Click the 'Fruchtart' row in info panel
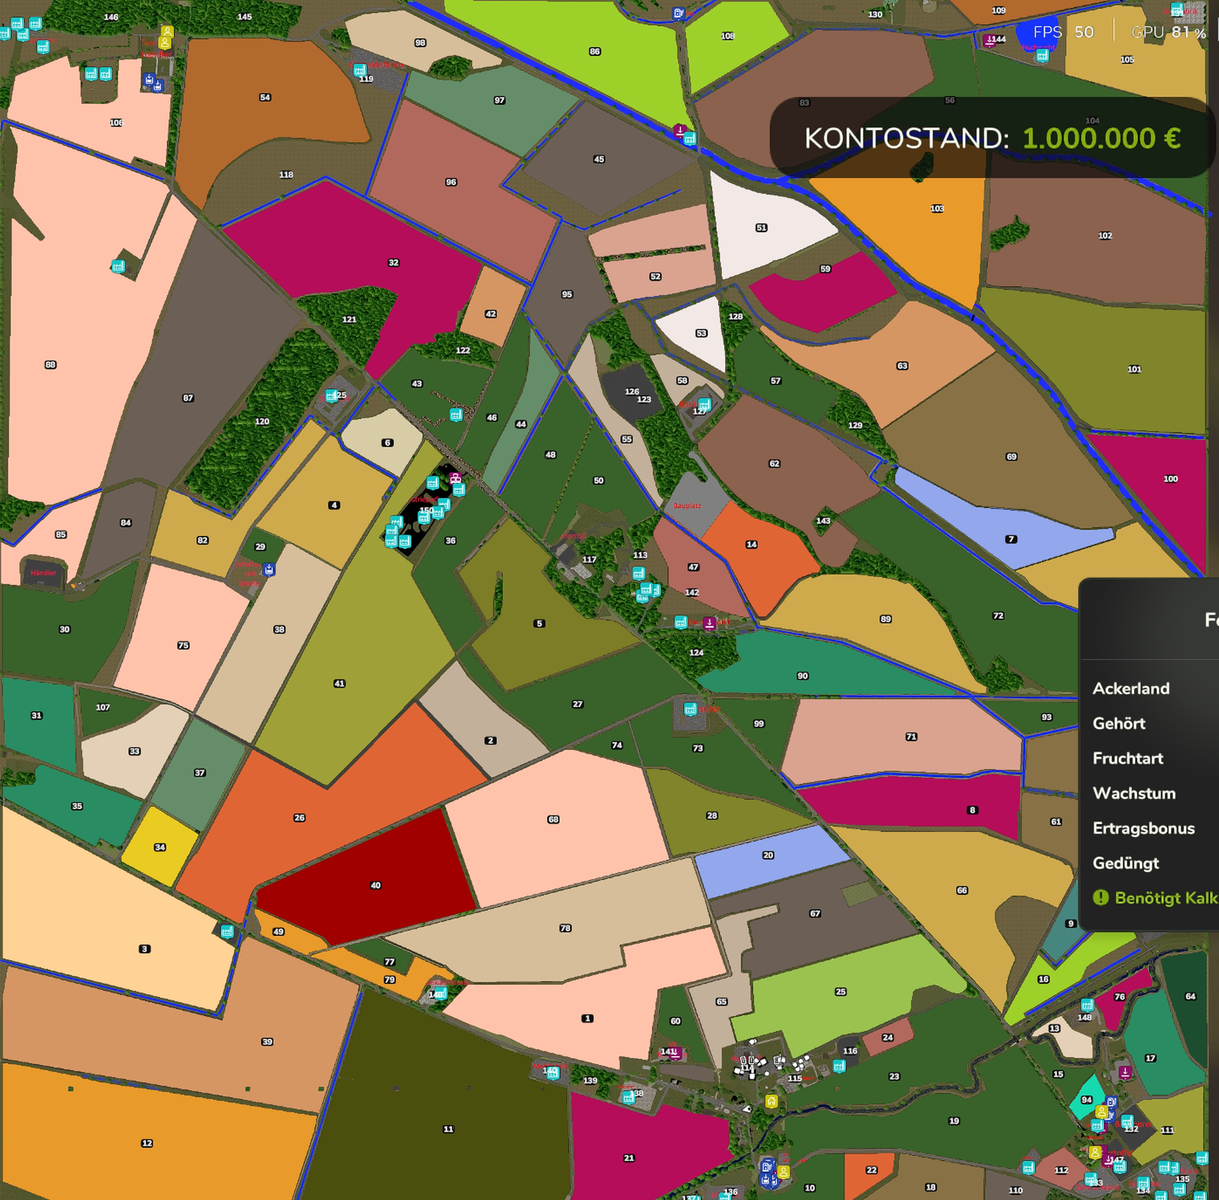The height and width of the screenshot is (1200, 1219). coord(1128,758)
